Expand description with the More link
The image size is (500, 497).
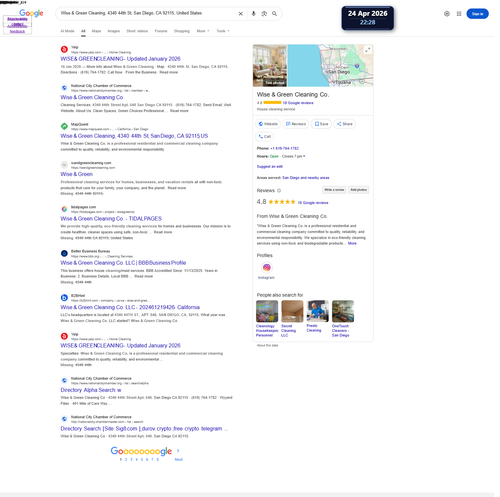[352, 243]
